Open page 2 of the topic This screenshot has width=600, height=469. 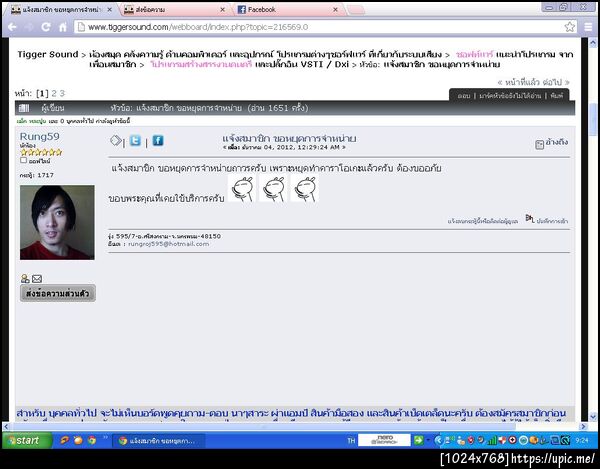coord(54,93)
